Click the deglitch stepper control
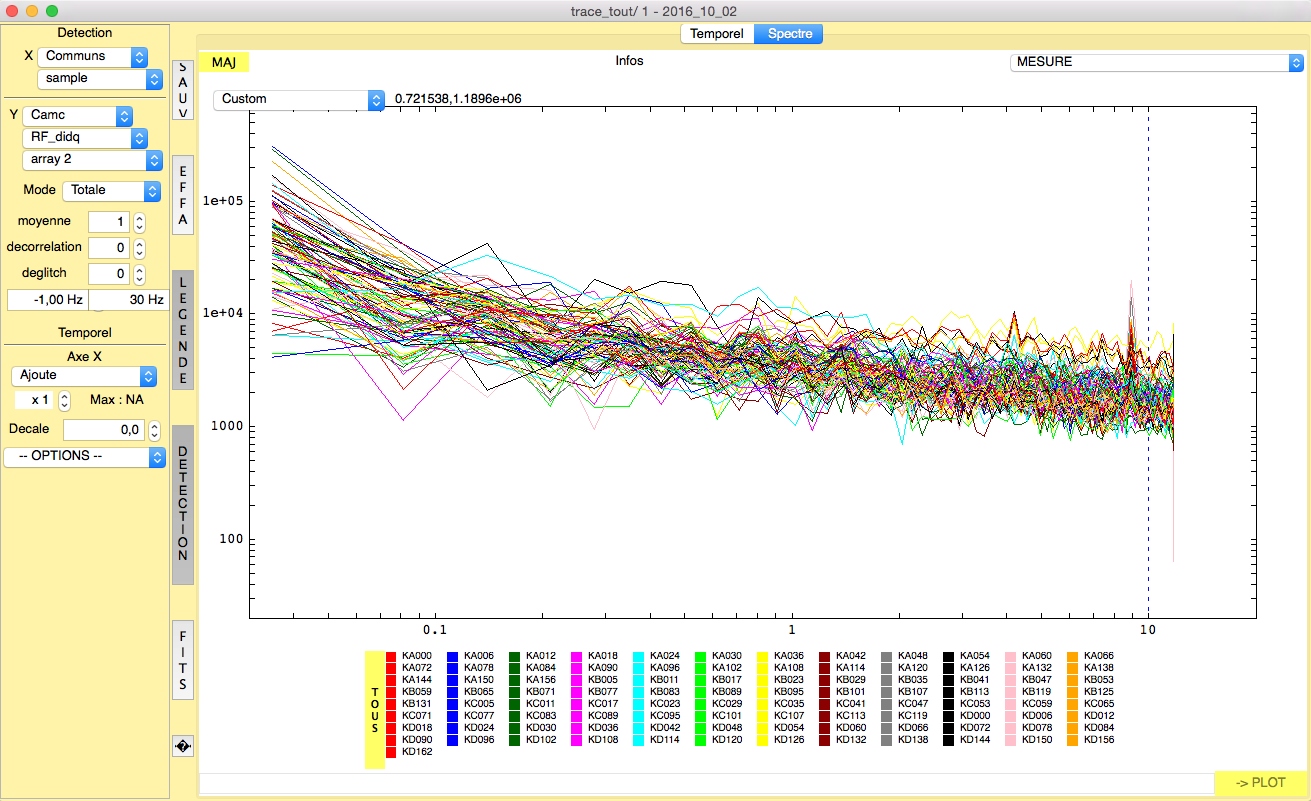This screenshot has width=1311, height=801. pos(140,274)
